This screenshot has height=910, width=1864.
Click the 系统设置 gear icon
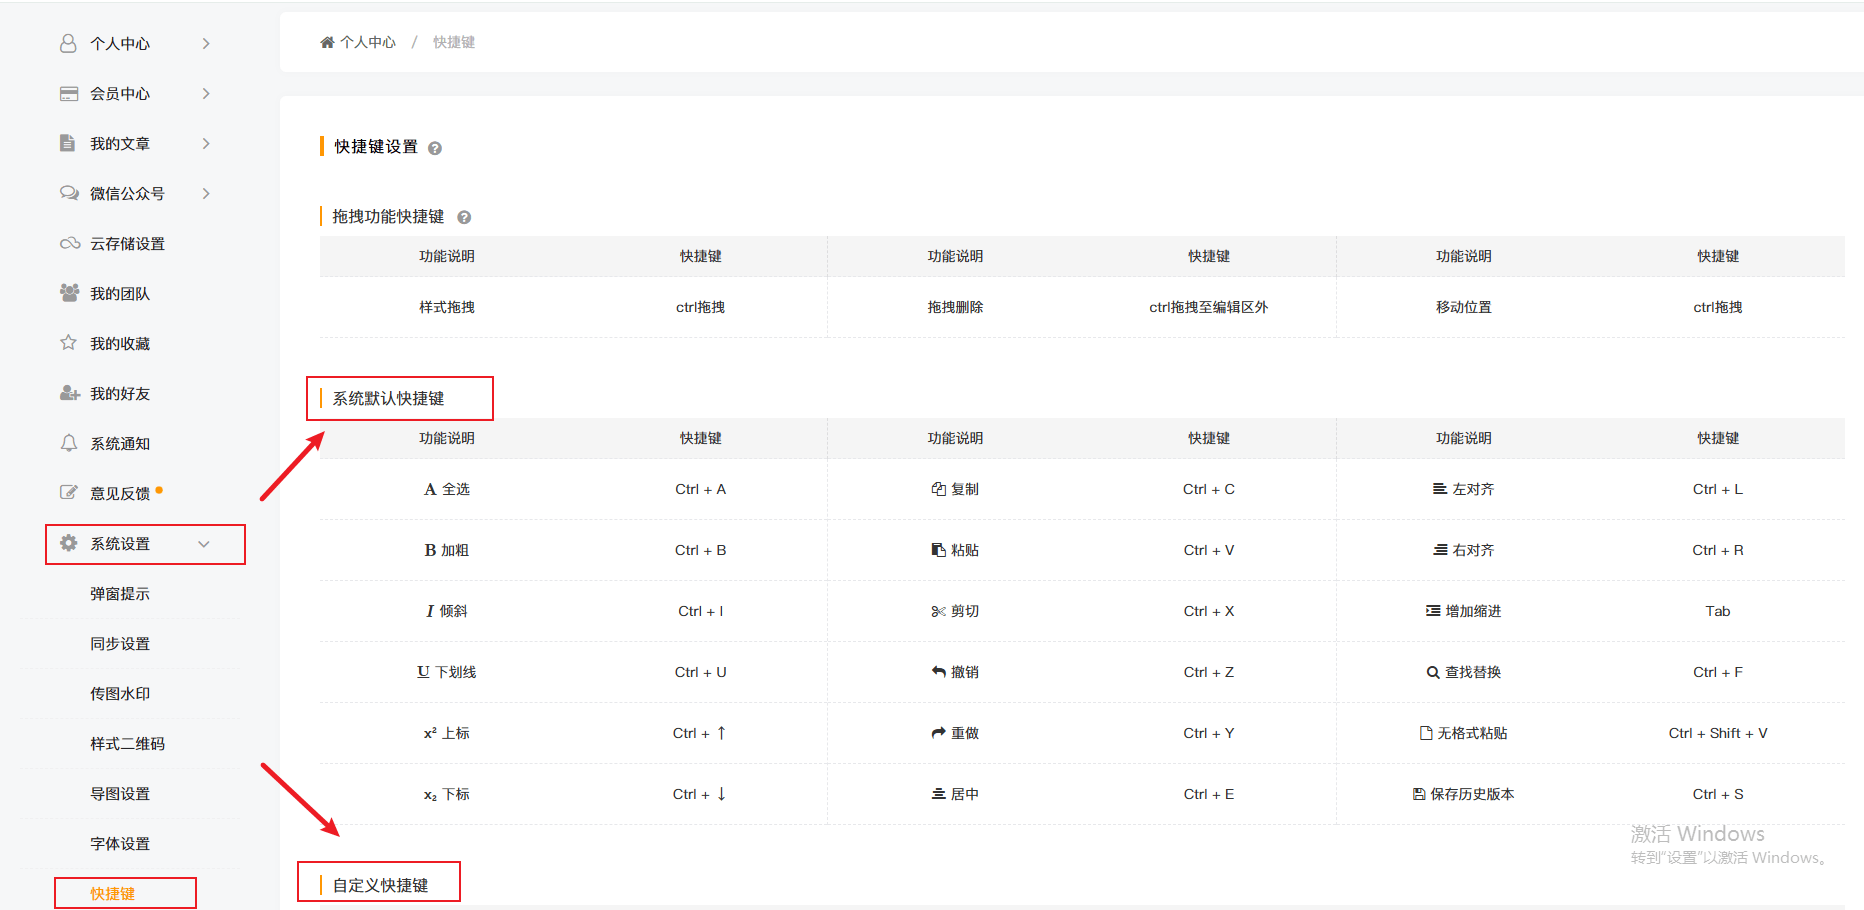(68, 543)
